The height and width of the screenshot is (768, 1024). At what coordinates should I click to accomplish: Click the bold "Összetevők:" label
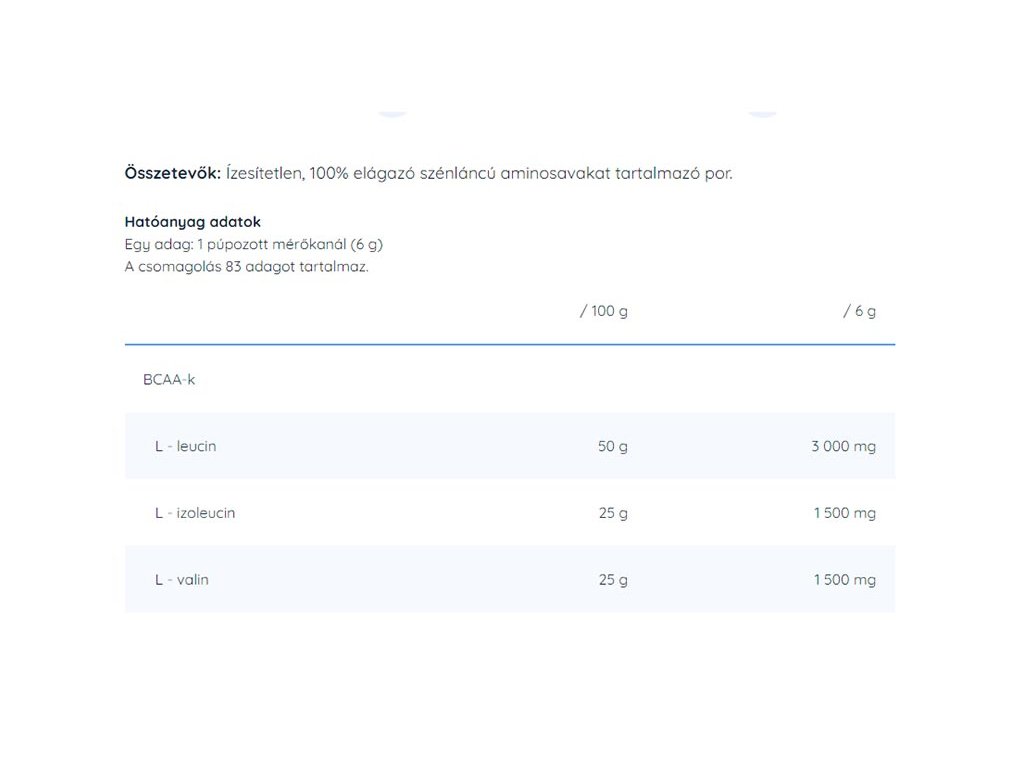click(172, 173)
